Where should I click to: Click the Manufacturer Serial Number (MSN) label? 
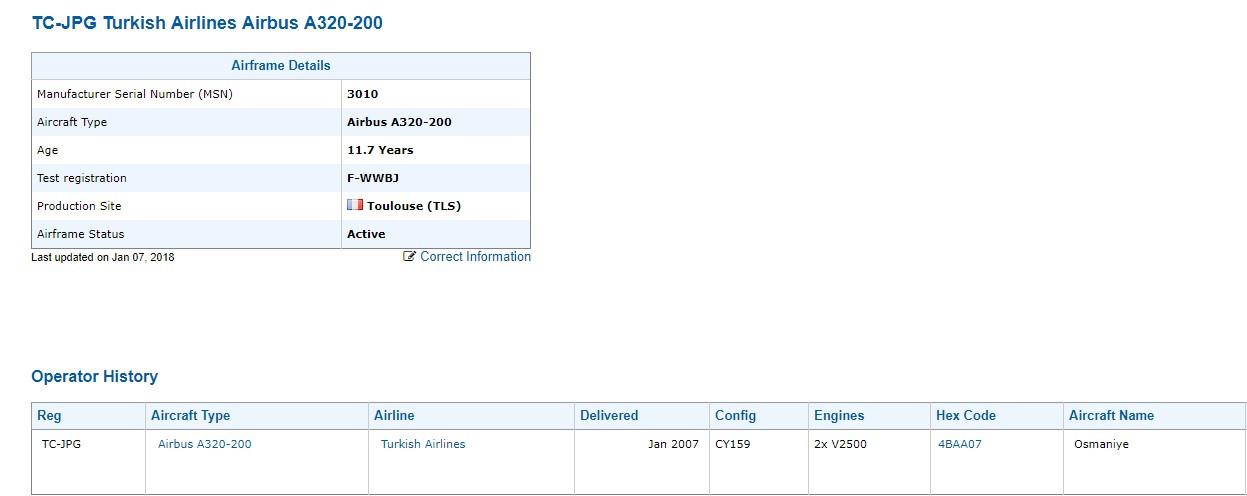click(x=135, y=94)
